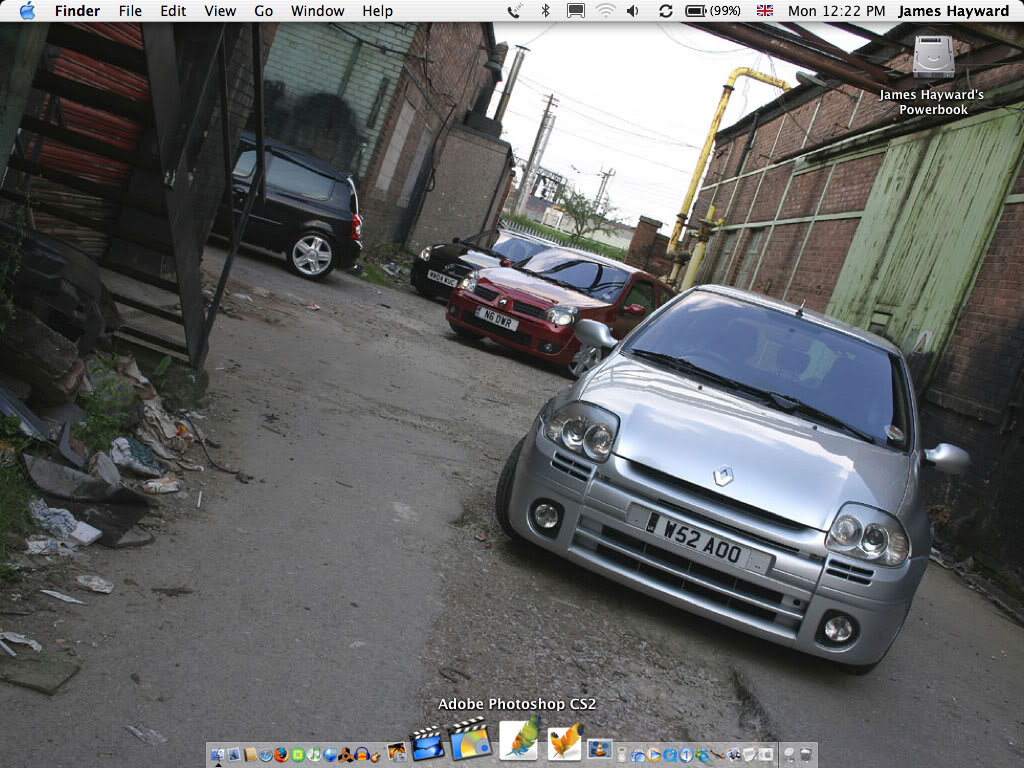Click James Hayward user name in menu bar
The width and height of the screenshot is (1024, 768).
pyautogui.click(x=953, y=11)
